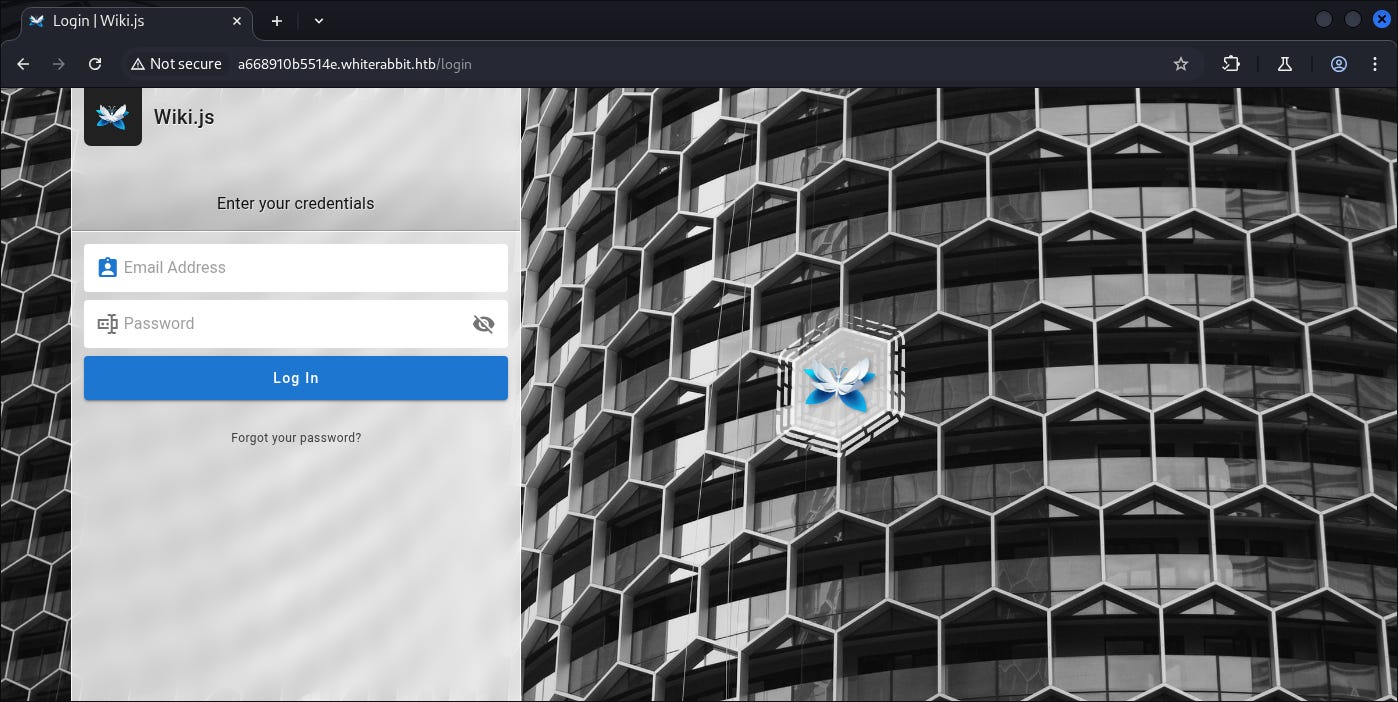Open the browser extensions puzzle icon

pos(1231,64)
